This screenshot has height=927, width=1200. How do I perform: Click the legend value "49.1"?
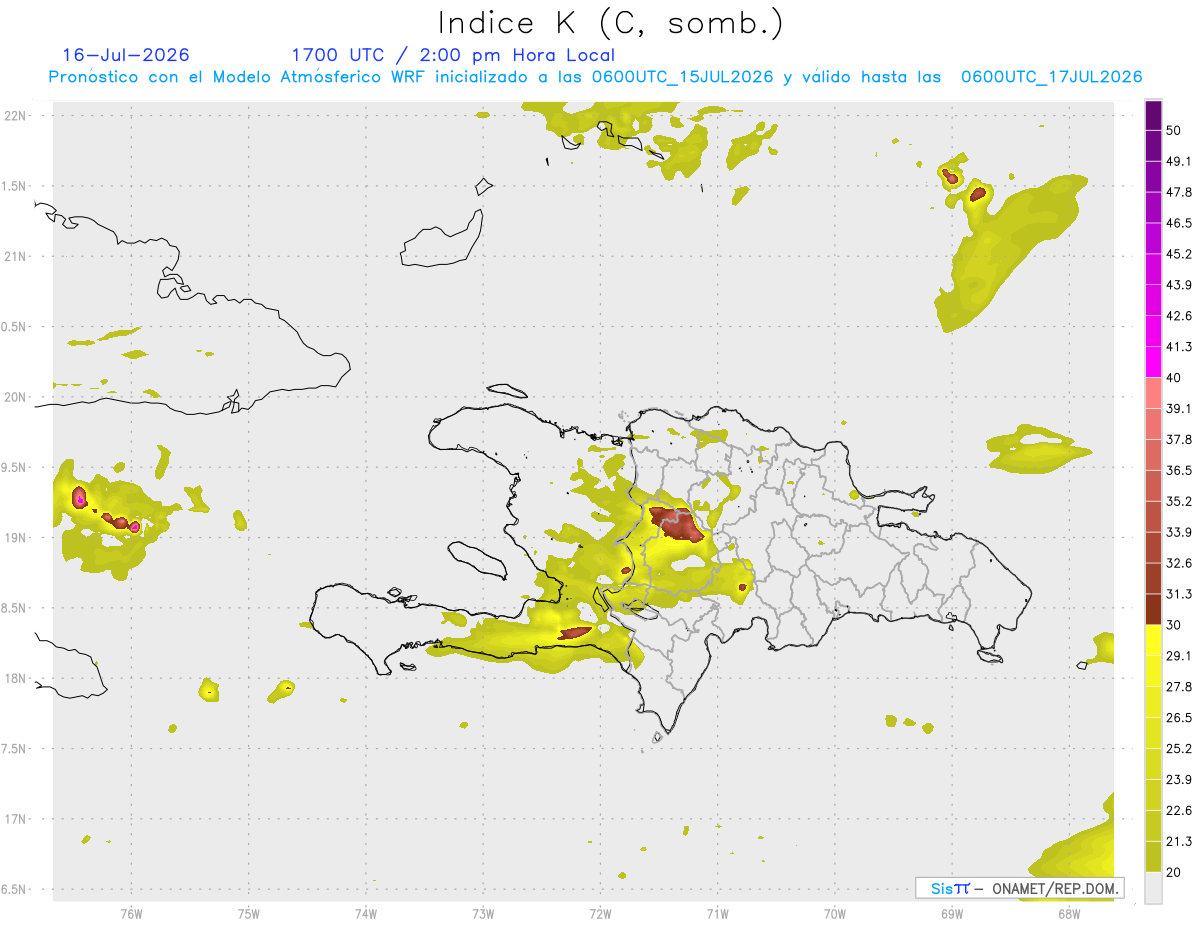(x=1179, y=162)
